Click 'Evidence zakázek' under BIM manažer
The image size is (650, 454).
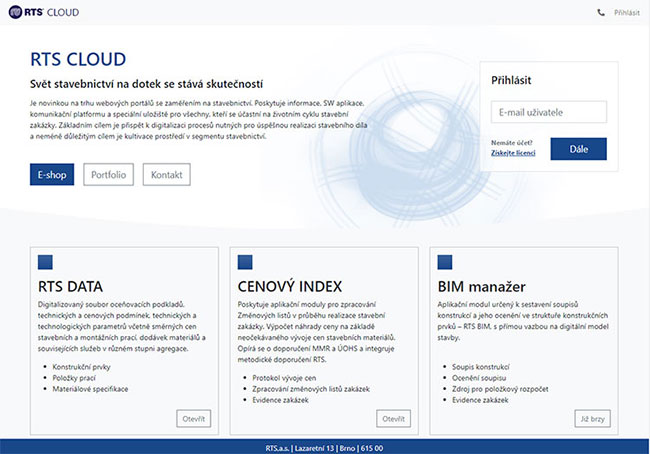coord(480,401)
